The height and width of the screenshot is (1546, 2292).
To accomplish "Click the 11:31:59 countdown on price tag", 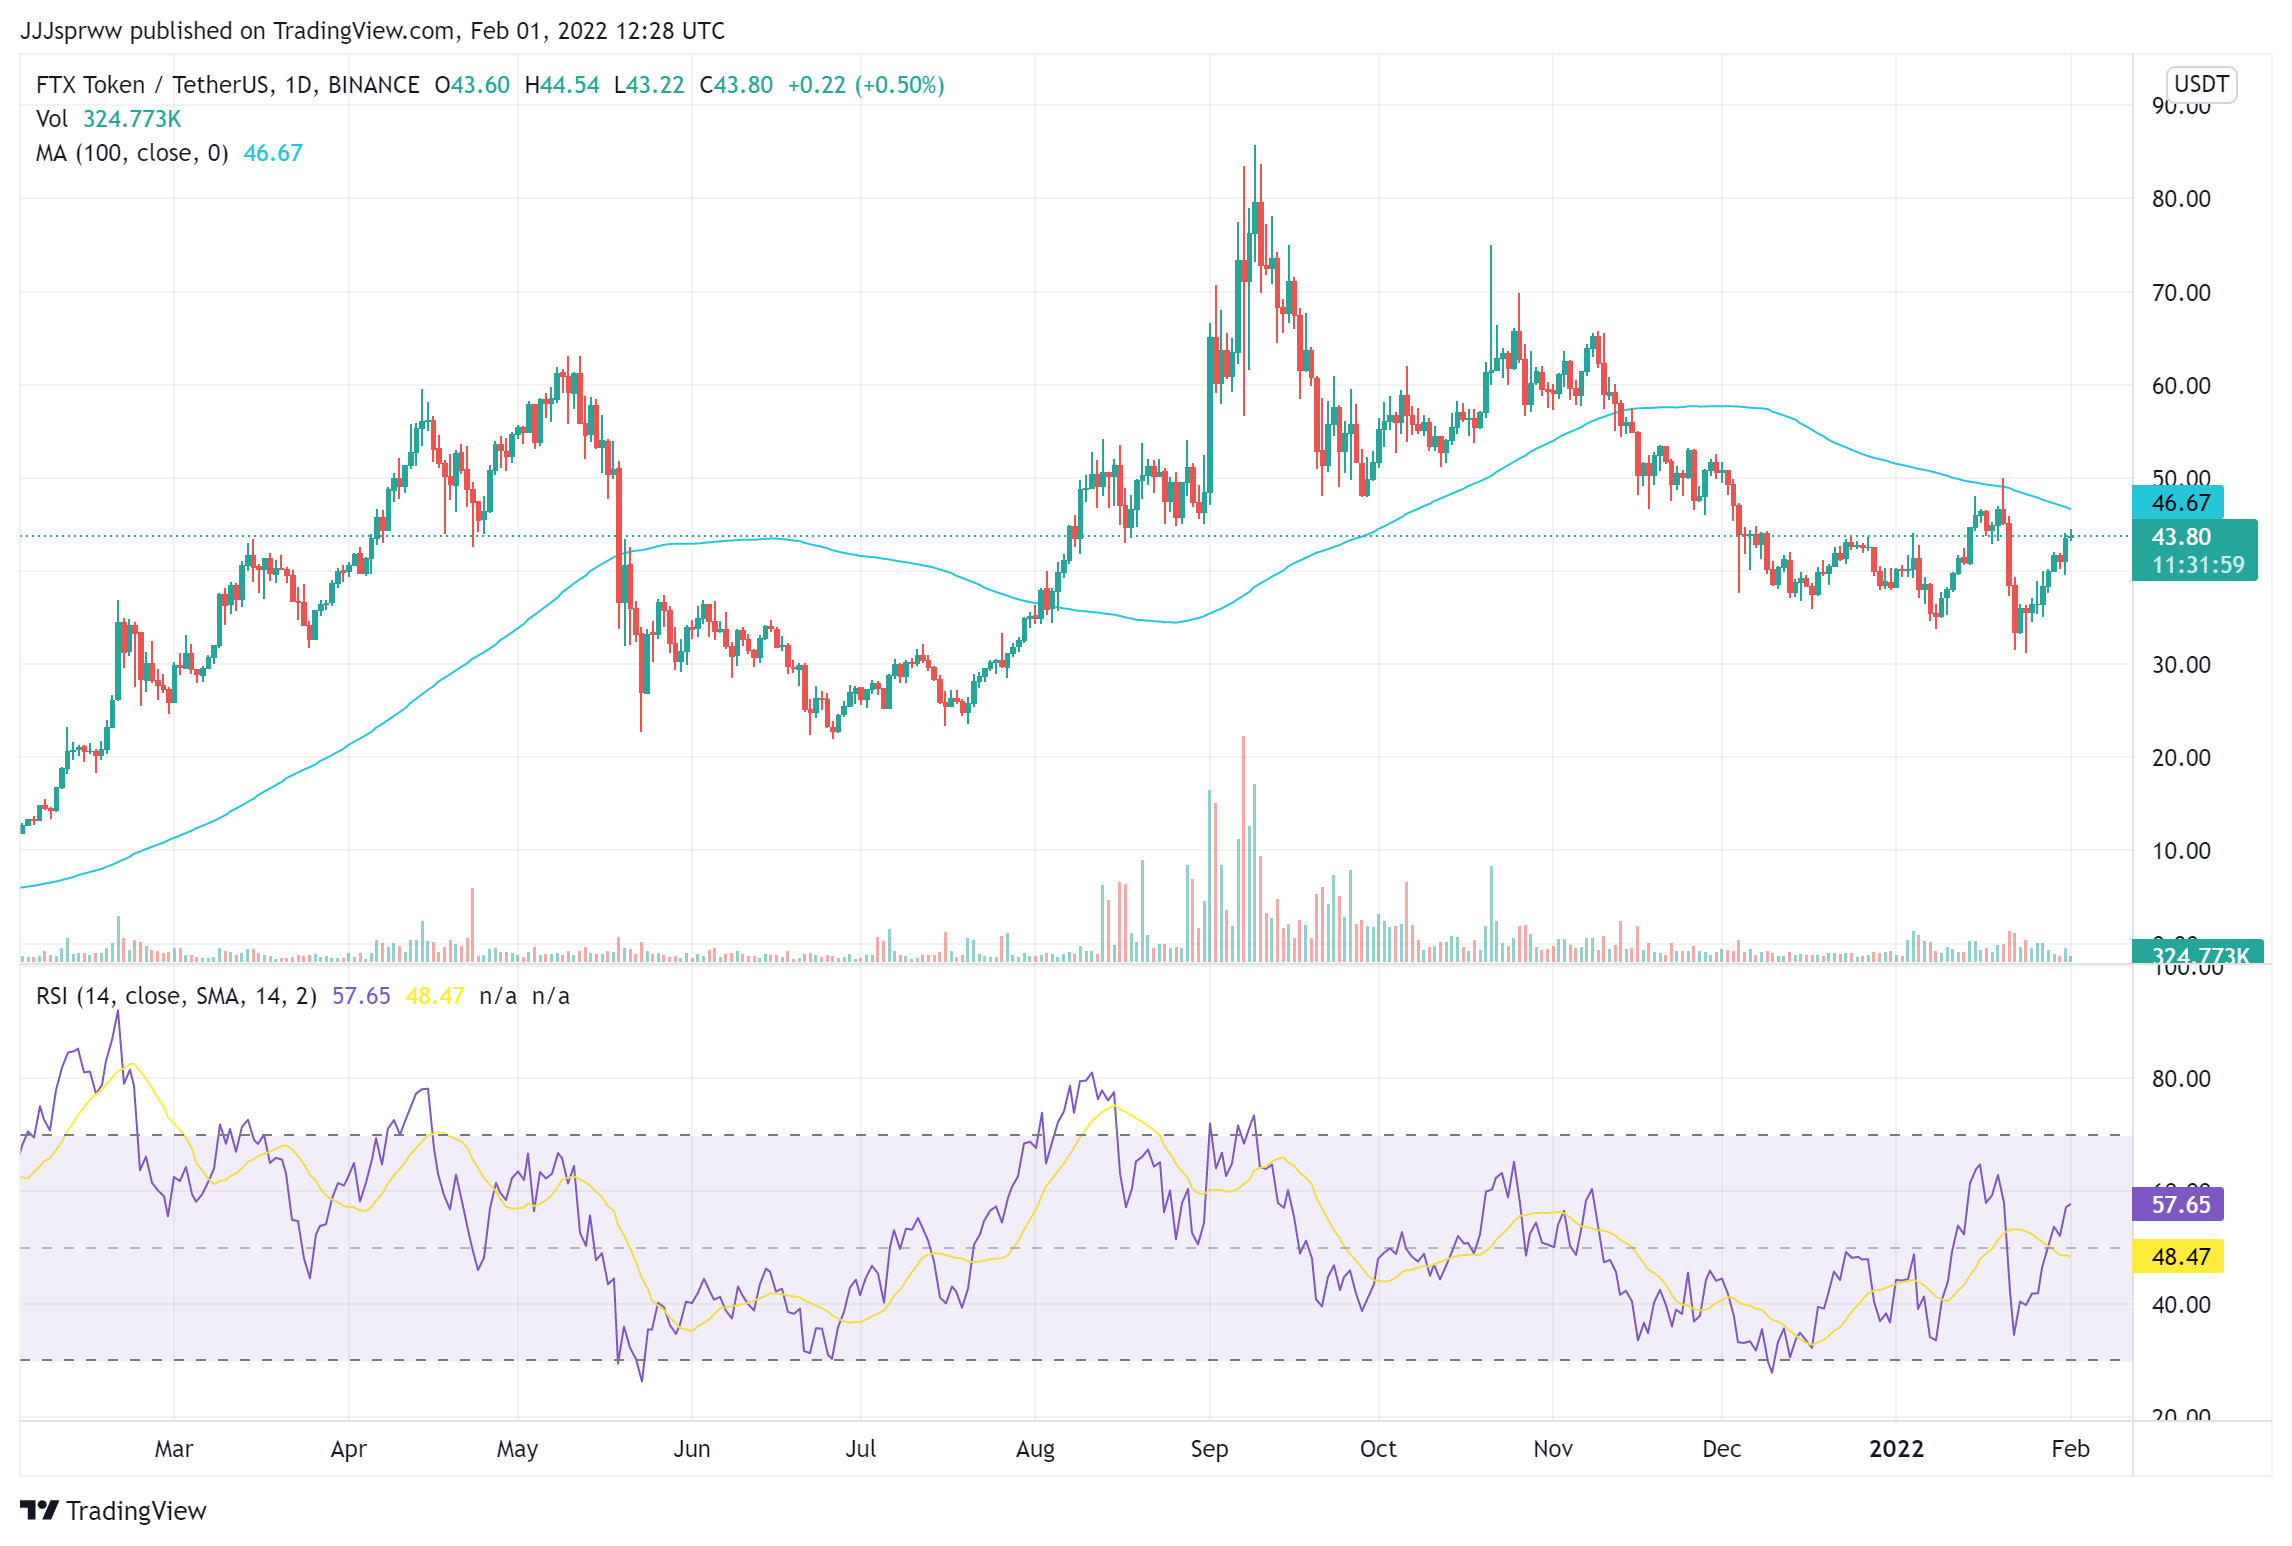I will tap(2197, 565).
